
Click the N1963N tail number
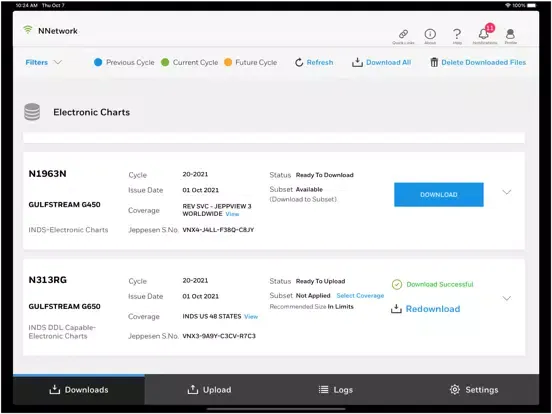[x=48, y=174]
